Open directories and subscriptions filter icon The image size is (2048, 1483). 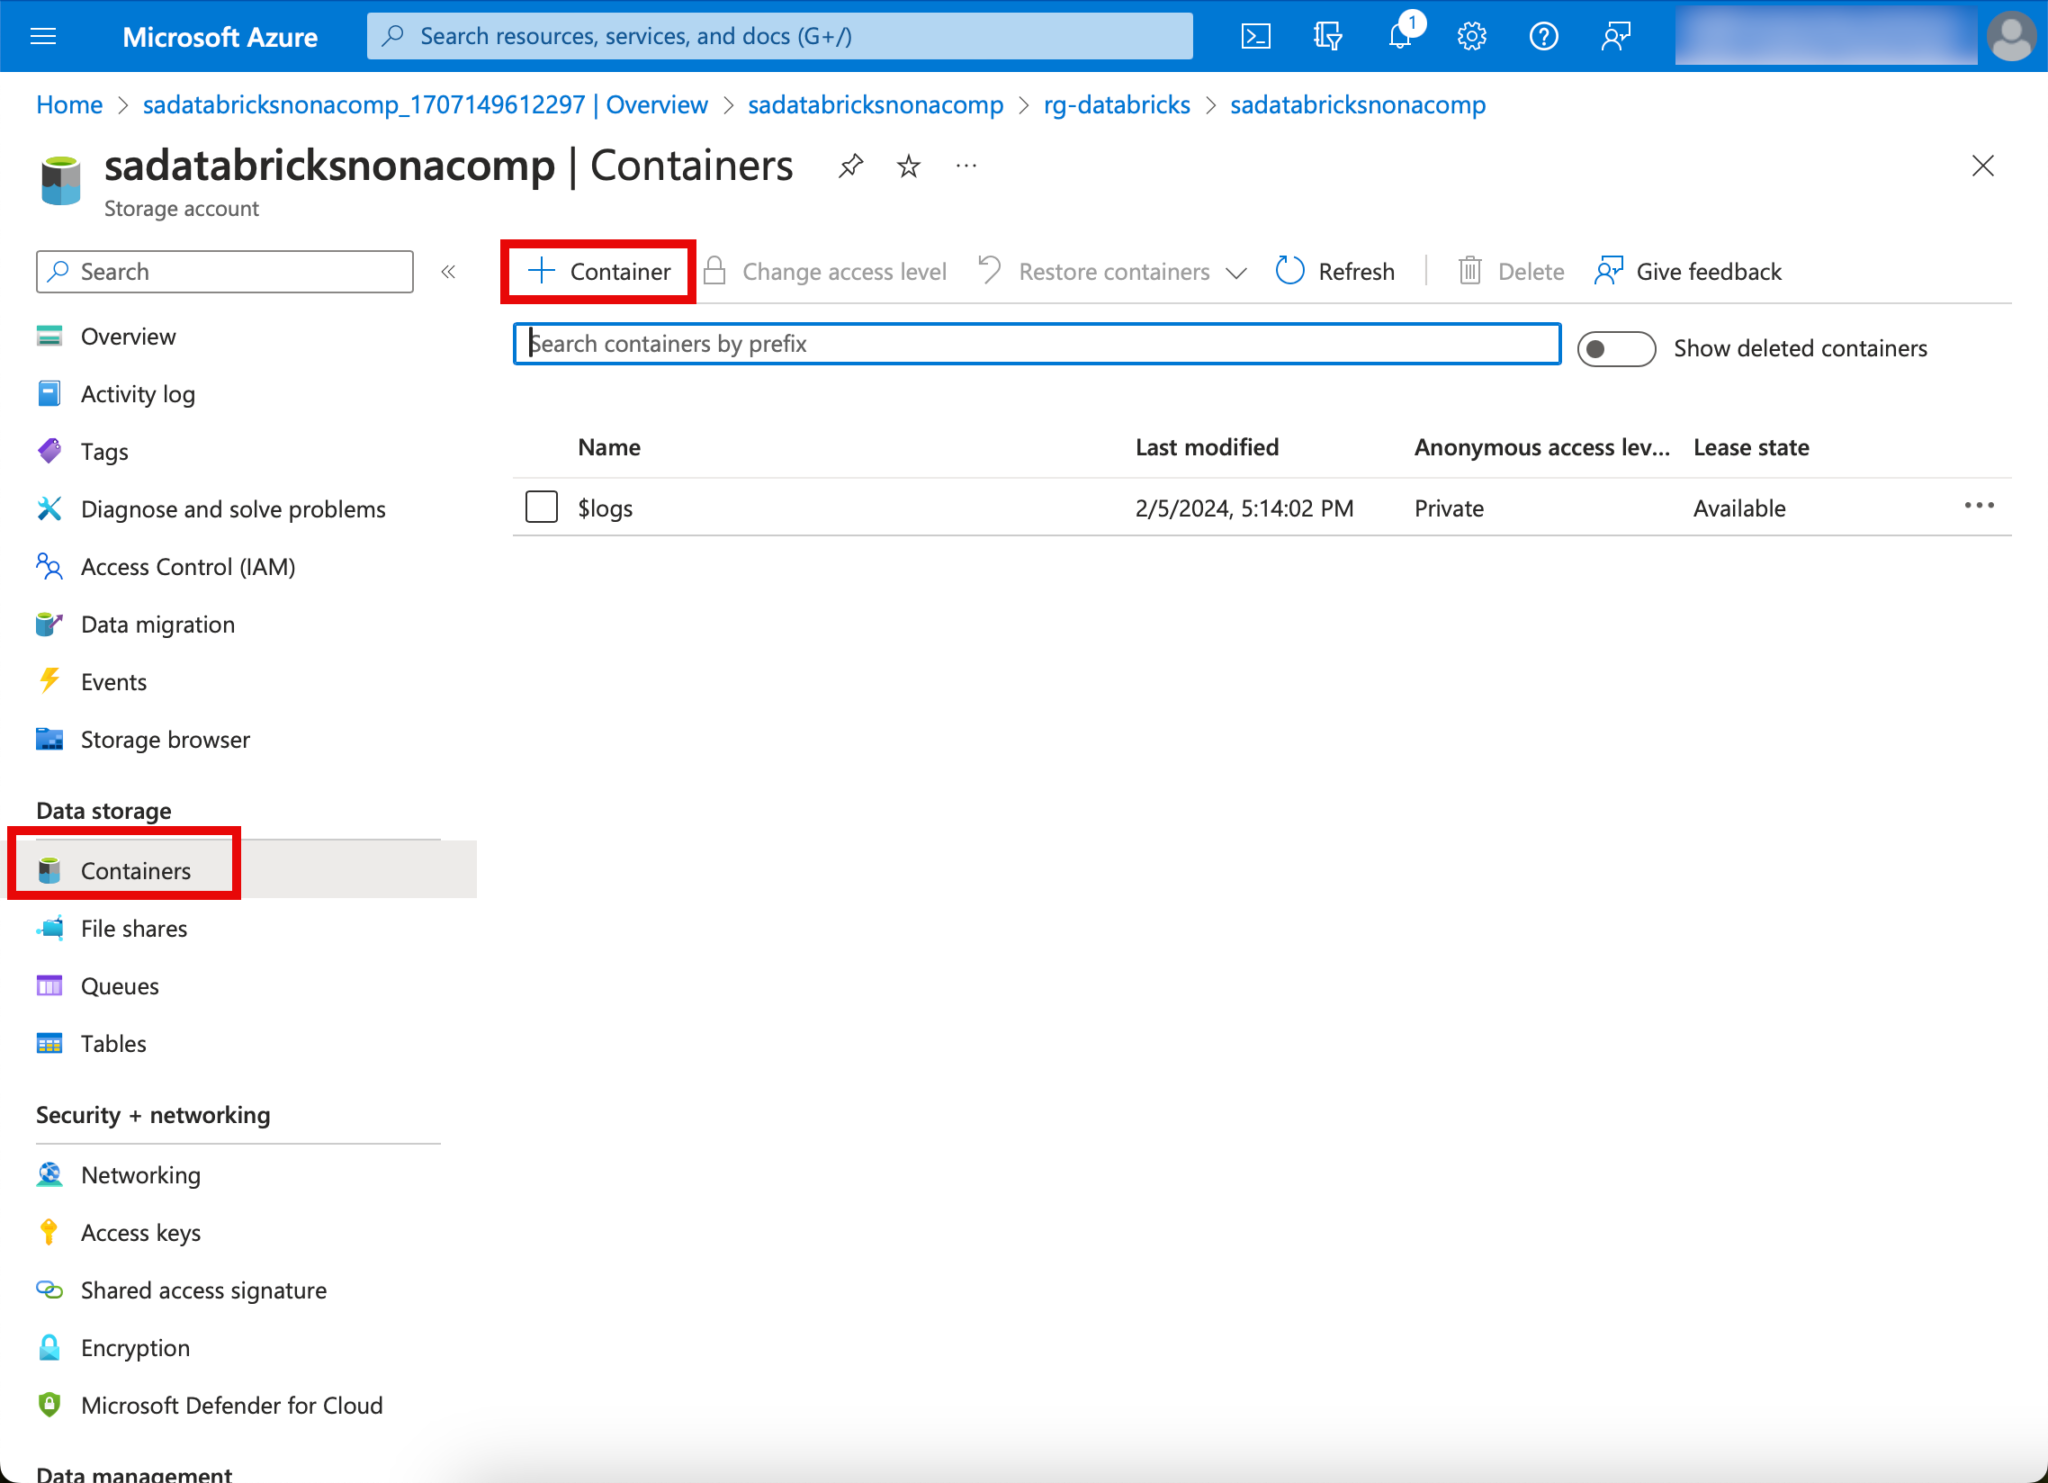(x=1327, y=37)
